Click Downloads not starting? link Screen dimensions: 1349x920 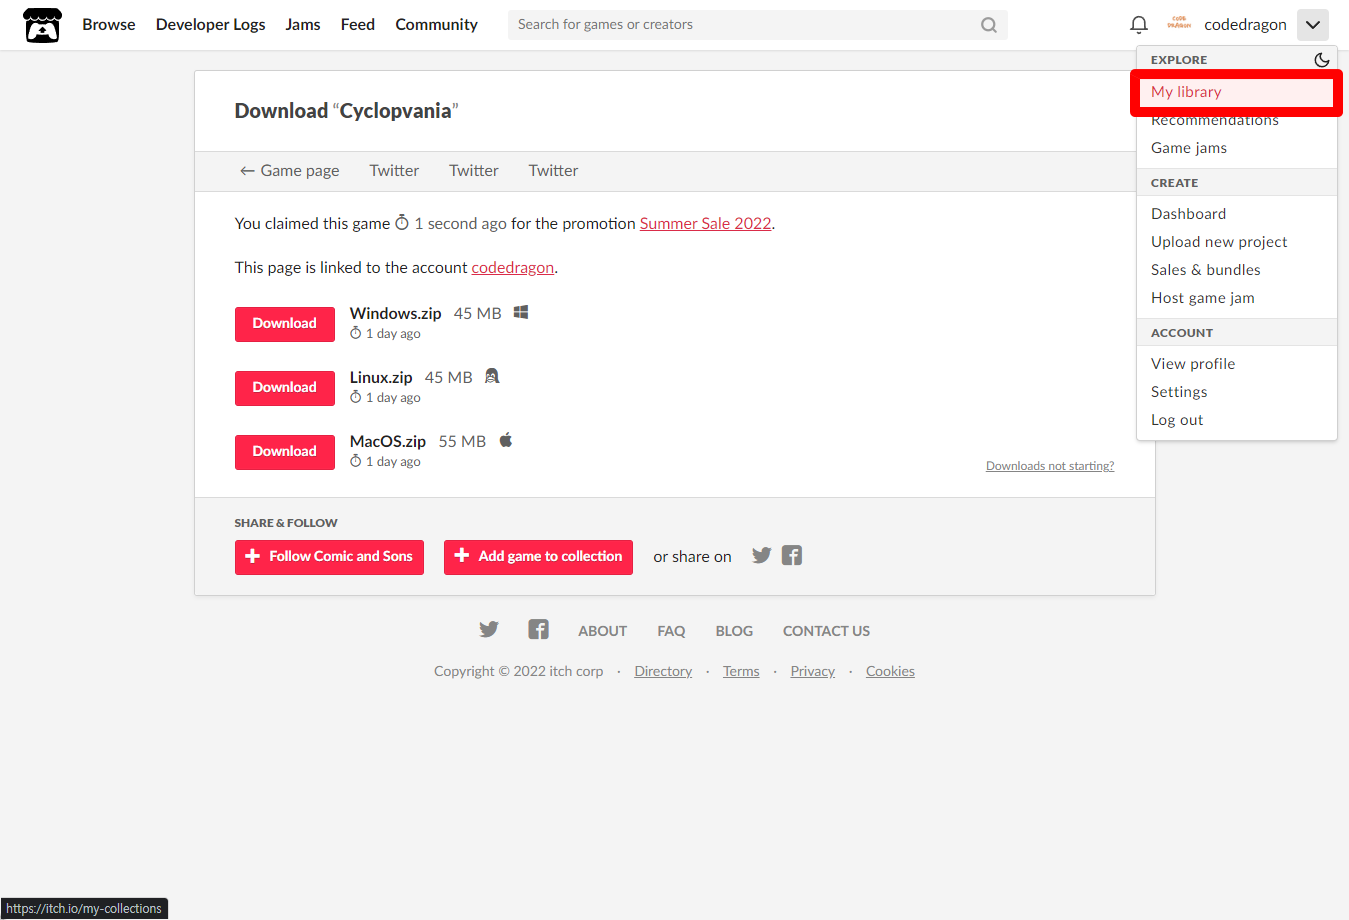click(x=1050, y=466)
